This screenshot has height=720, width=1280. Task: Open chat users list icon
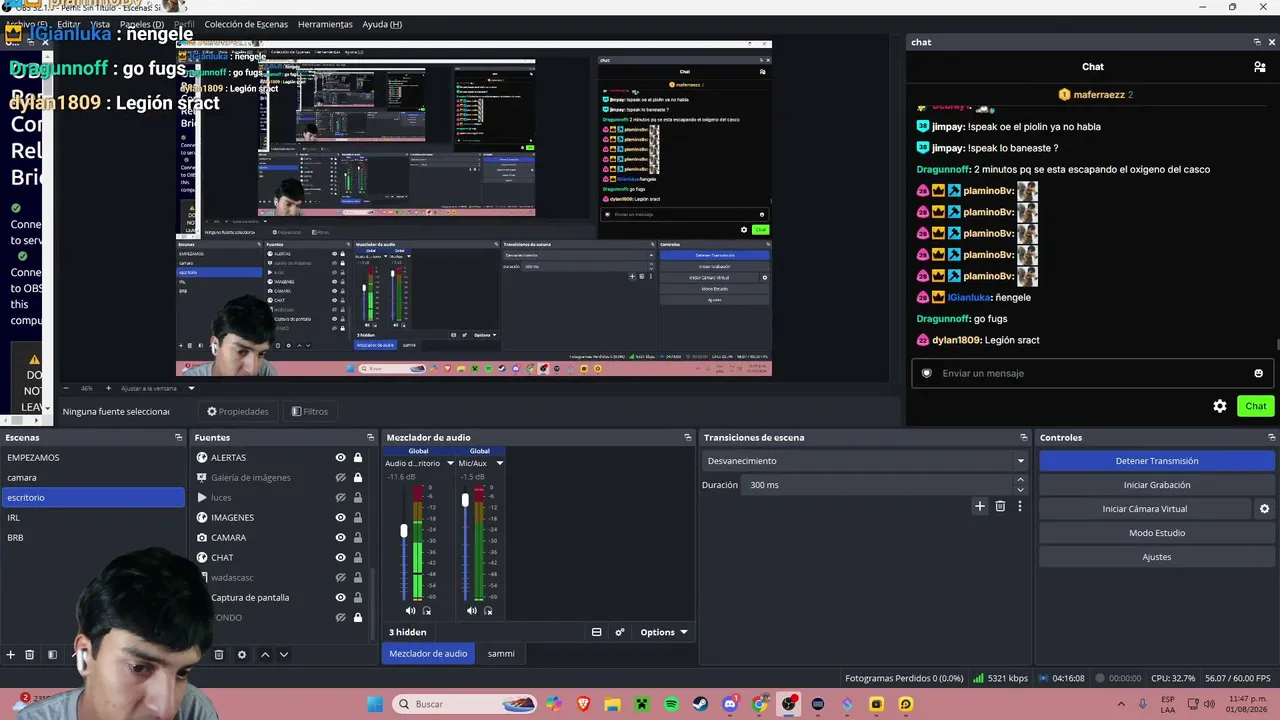[x=1260, y=67]
